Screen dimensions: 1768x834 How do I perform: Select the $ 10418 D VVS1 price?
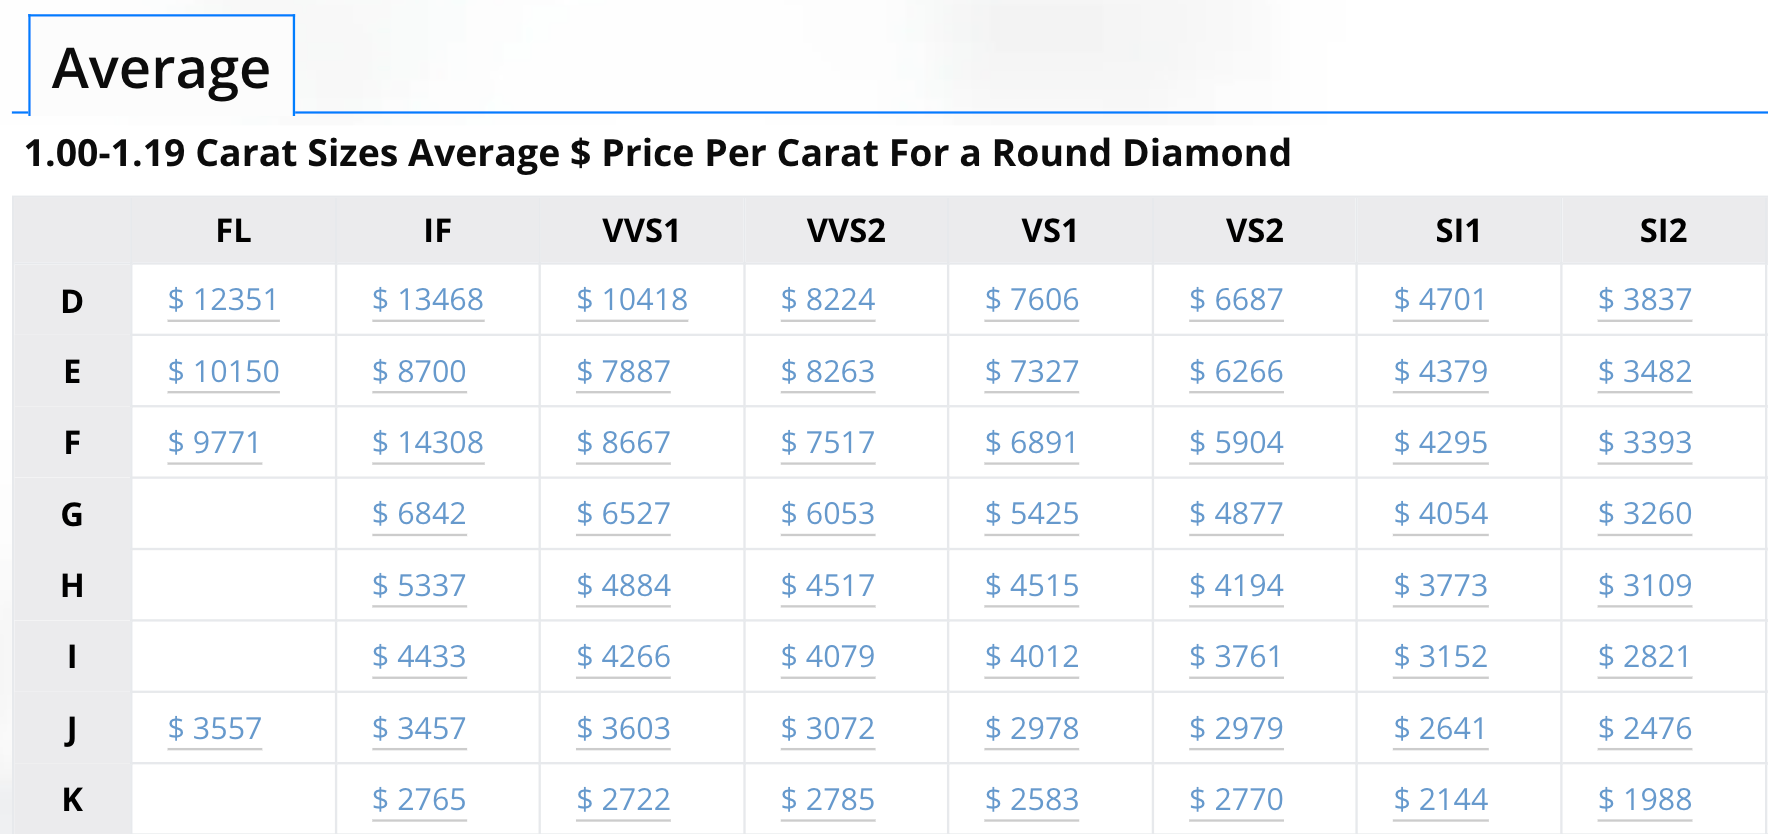[632, 300]
